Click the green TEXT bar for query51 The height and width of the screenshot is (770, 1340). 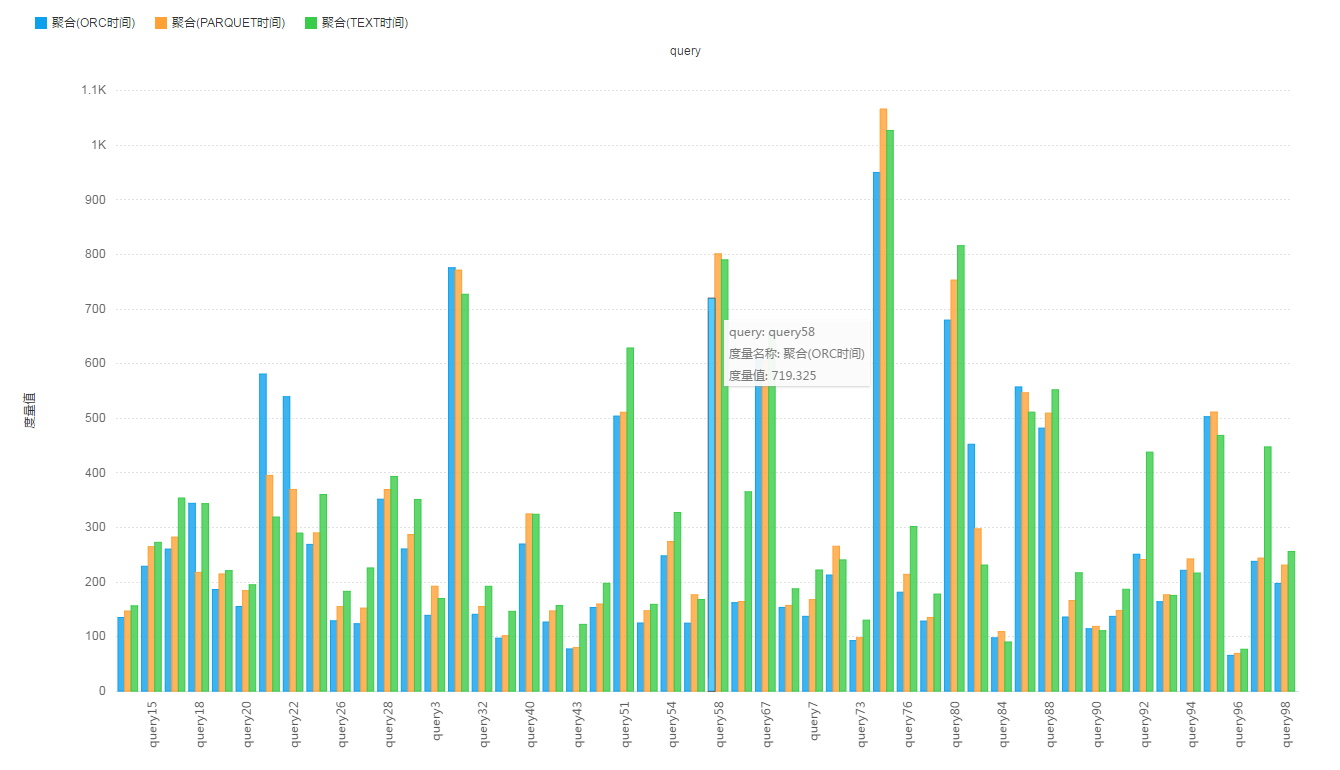point(630,520)
